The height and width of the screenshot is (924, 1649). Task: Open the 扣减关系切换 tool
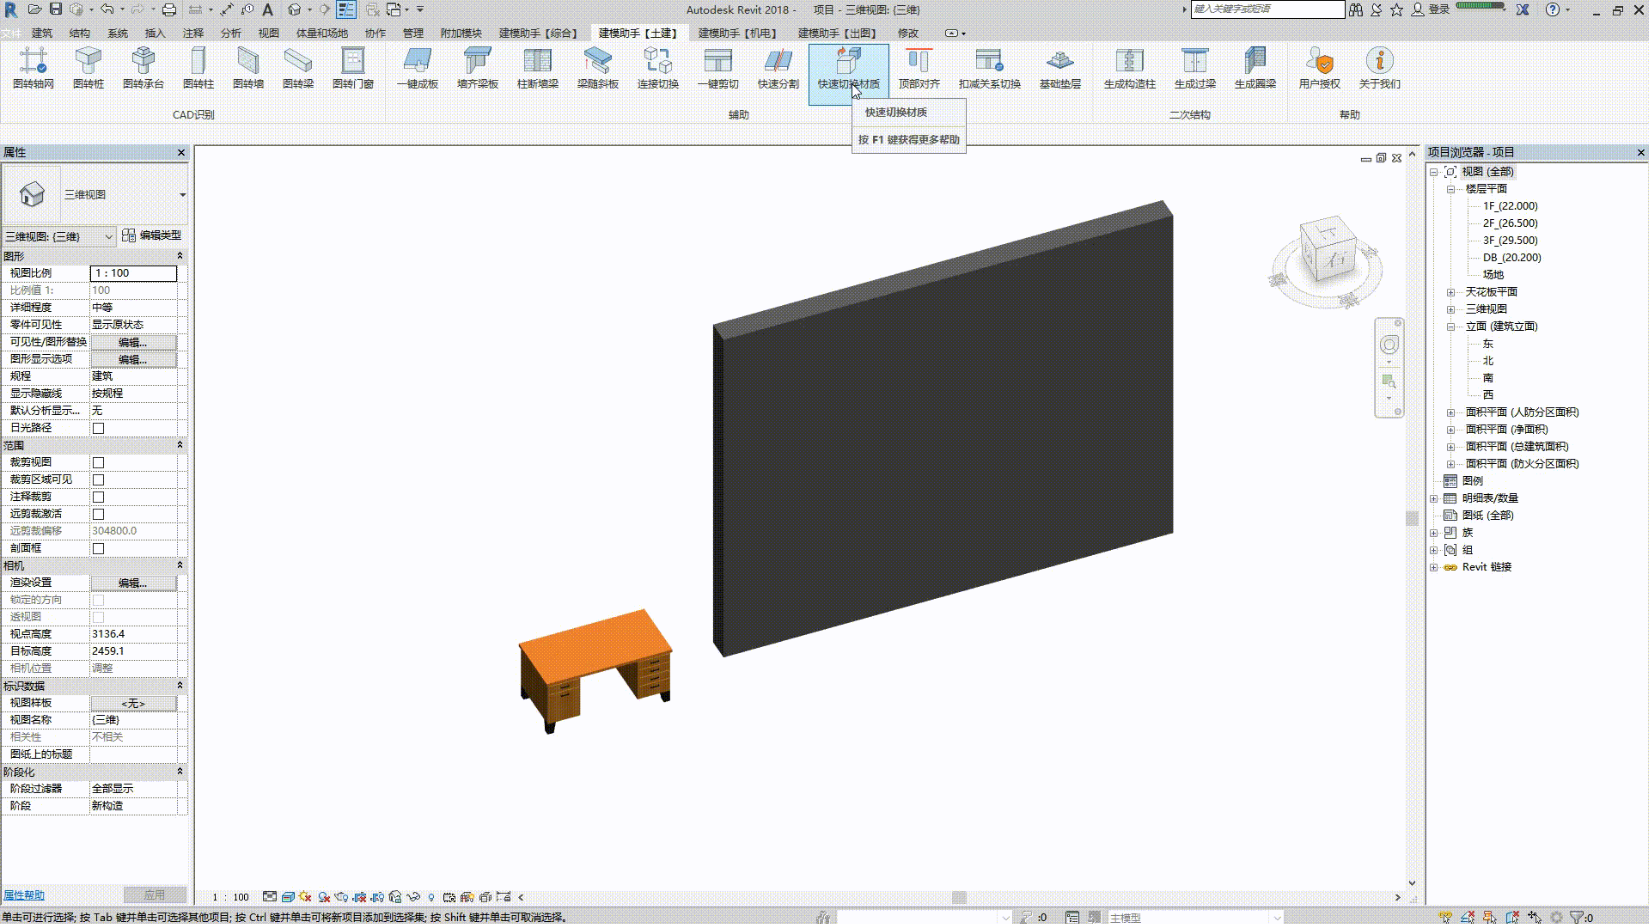point(989,68)
